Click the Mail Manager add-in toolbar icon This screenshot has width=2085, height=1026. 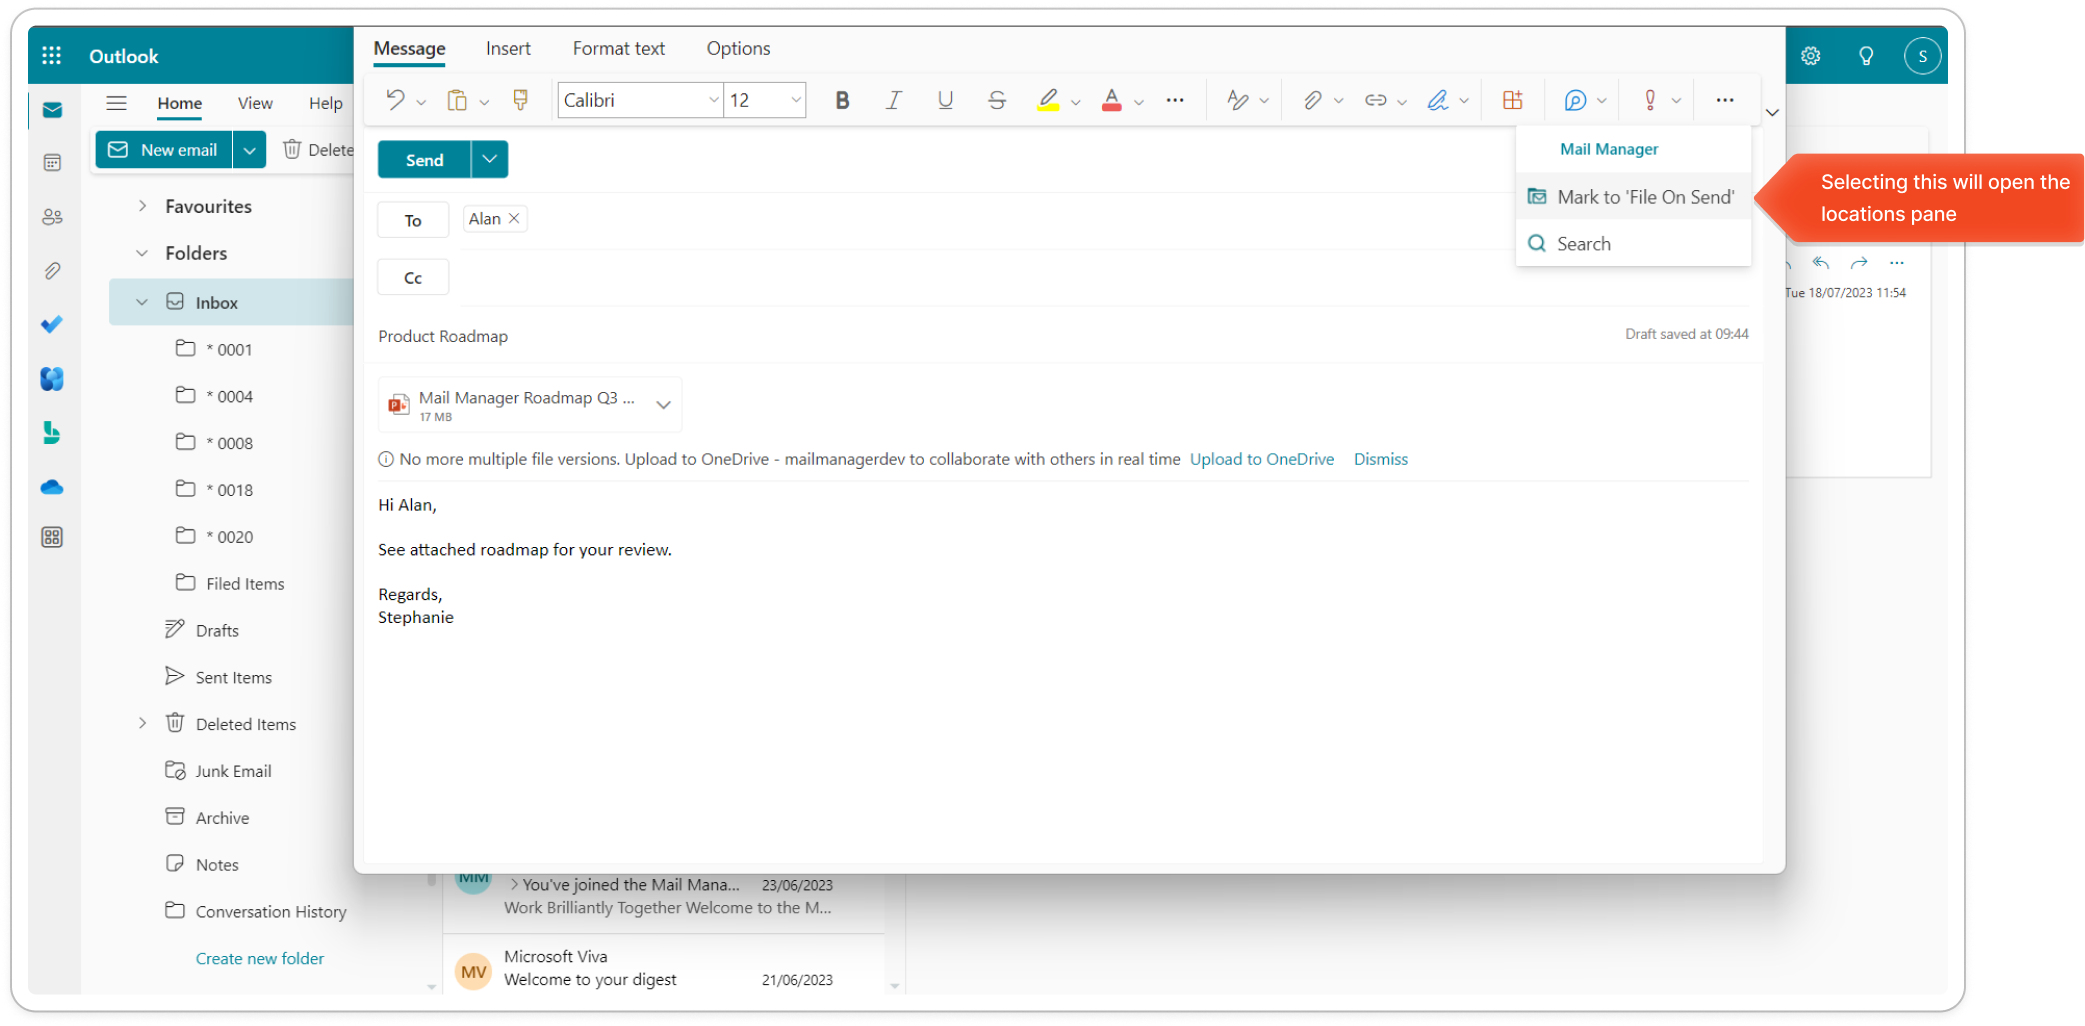[1575, 100]
